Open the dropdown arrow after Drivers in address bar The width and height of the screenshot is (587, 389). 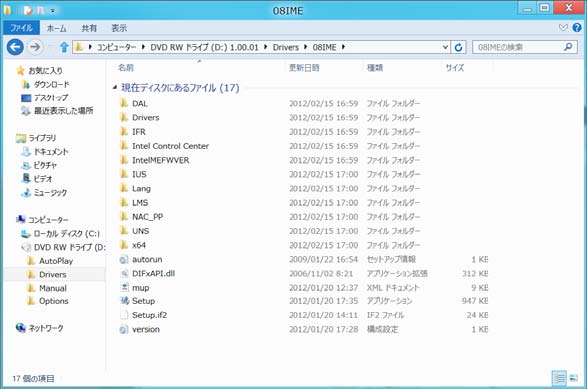coord(306,47)
